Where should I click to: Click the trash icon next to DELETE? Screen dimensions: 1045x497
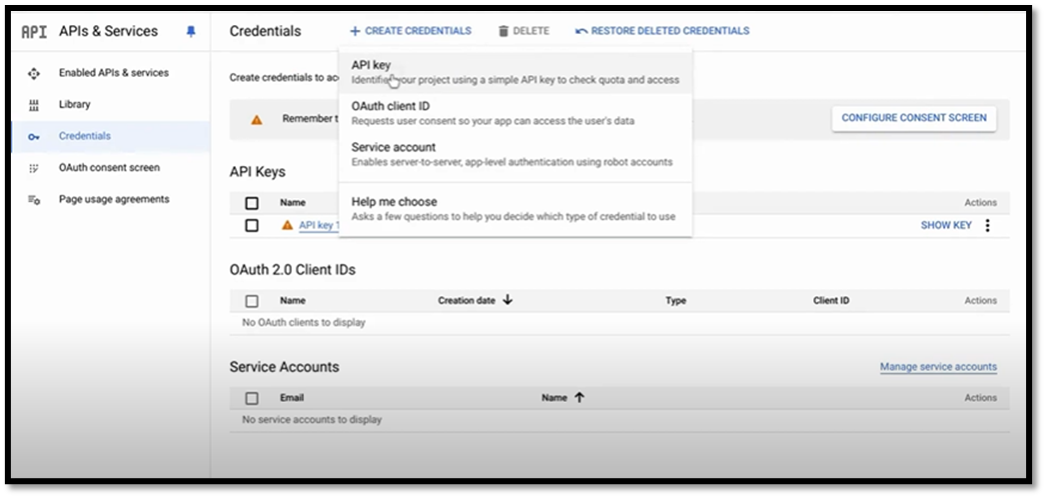(504, 31)
